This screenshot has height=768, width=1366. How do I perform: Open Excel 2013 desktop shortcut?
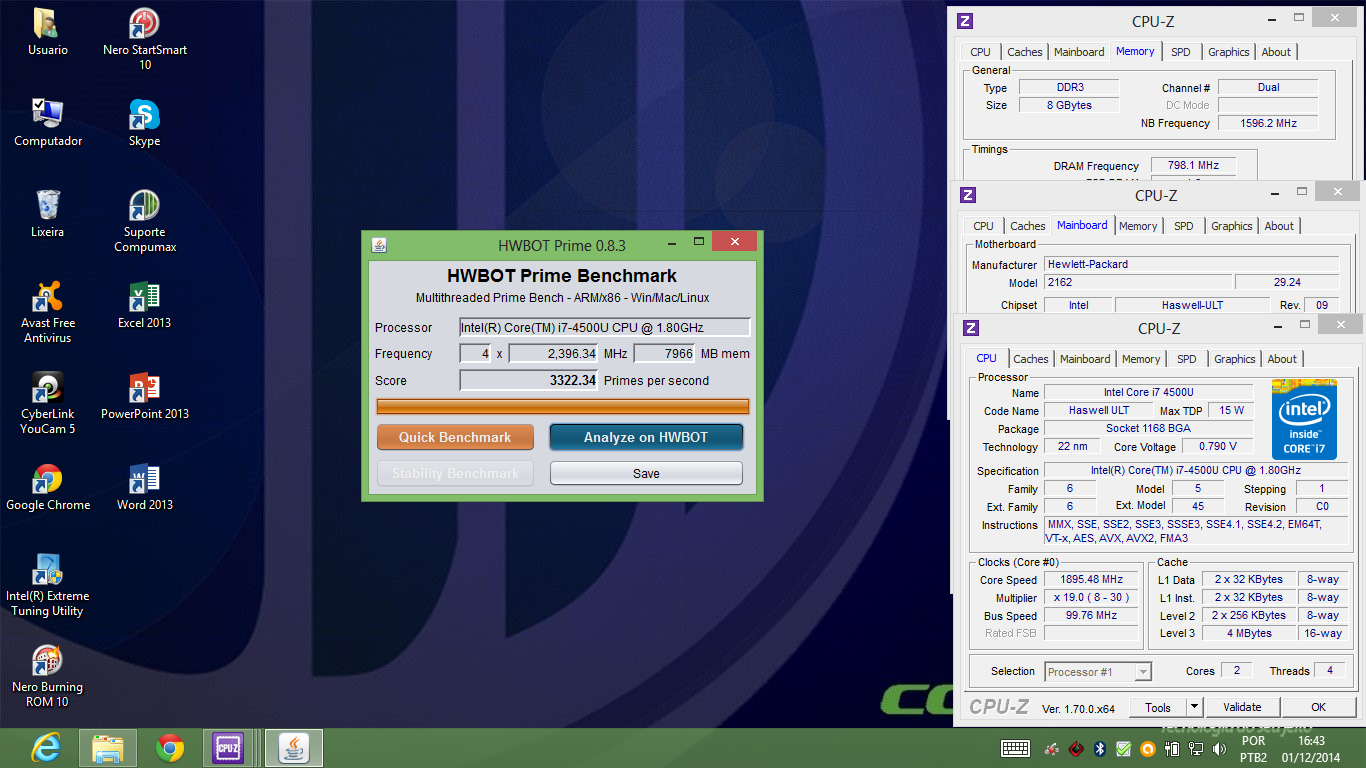pyautogui.click(x=145, y=305)
